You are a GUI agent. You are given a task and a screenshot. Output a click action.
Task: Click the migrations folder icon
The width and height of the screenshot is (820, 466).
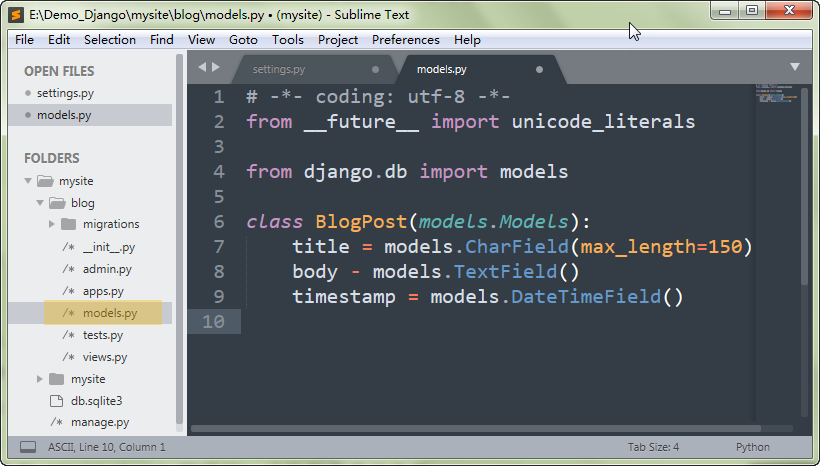(x=69, y=224)
